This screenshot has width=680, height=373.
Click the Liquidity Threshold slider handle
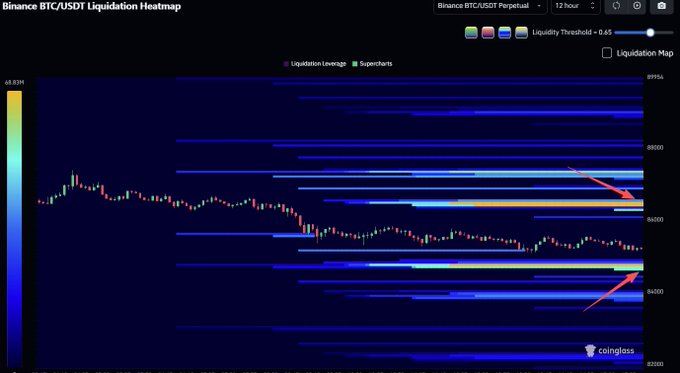pos(650,33)
